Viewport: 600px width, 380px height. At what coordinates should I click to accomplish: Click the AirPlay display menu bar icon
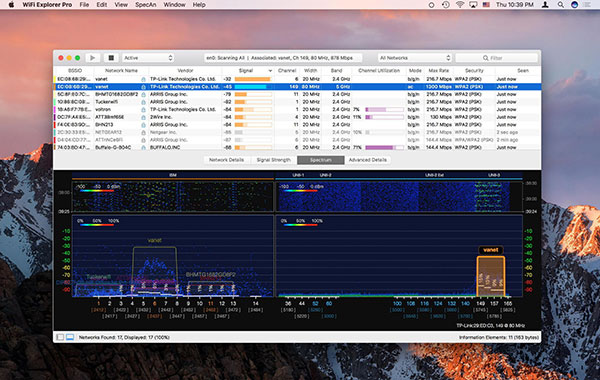473,5
